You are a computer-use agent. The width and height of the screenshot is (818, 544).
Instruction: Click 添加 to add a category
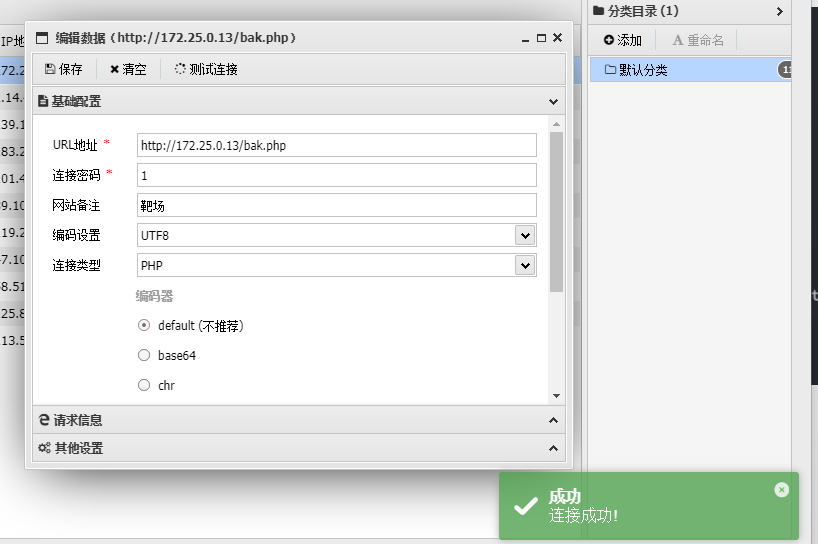pyautogui.click(x=622, y=40)
